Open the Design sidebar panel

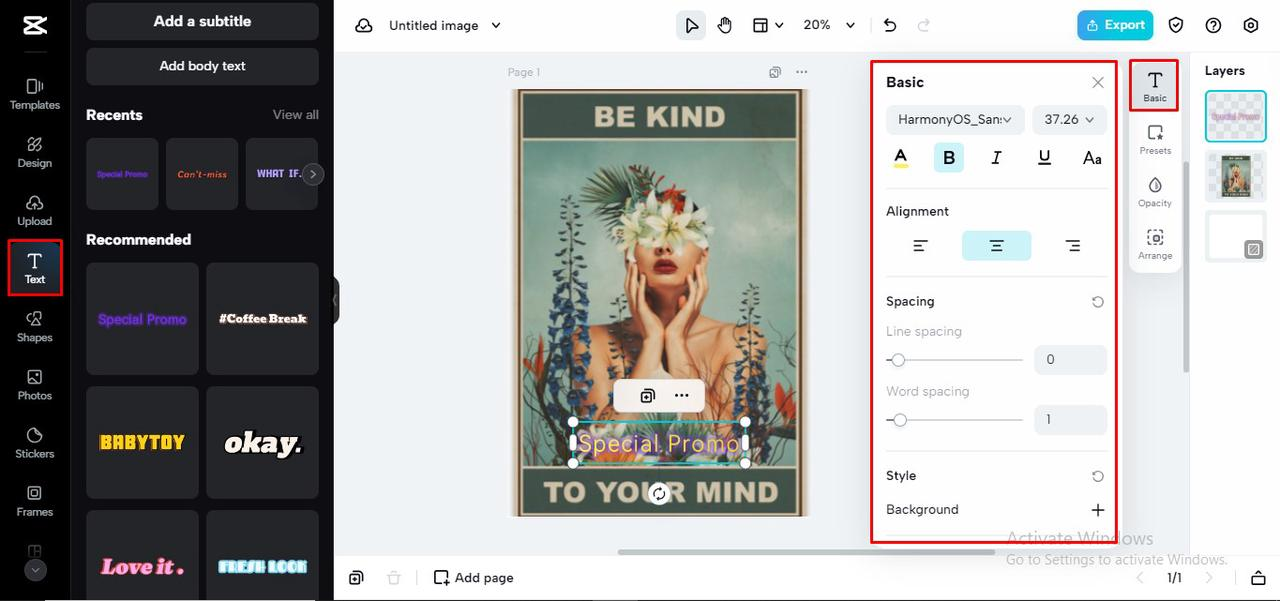[x=35, y=152]
